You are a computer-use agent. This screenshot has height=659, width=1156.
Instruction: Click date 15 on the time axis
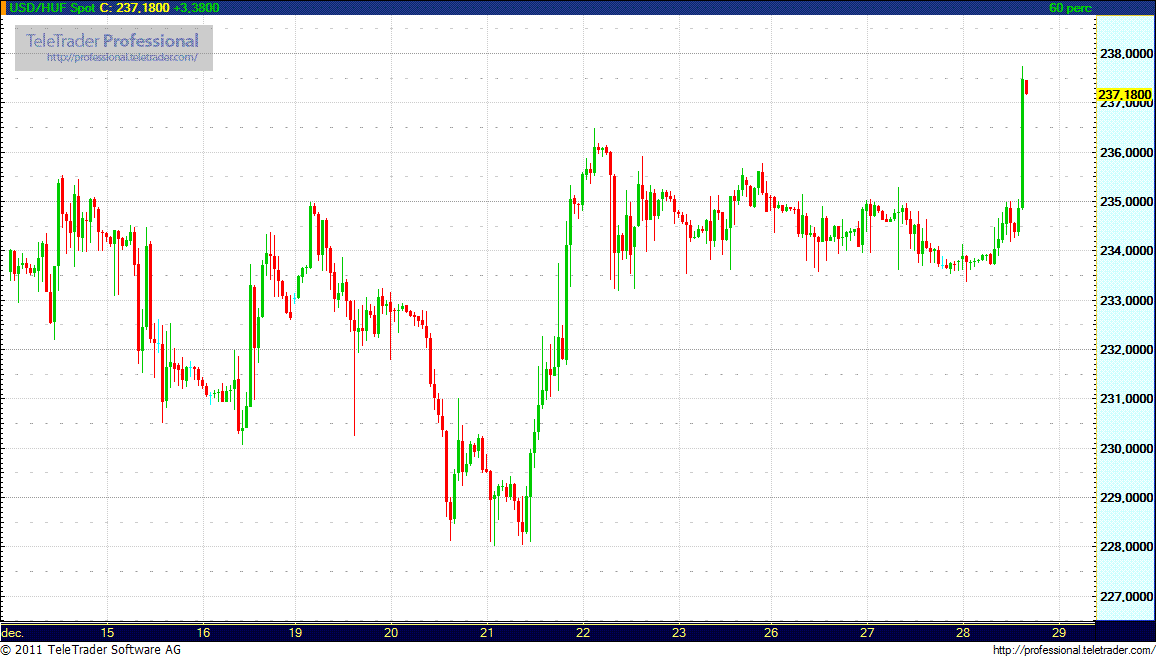pyautogui.click(x=107, y=633)
